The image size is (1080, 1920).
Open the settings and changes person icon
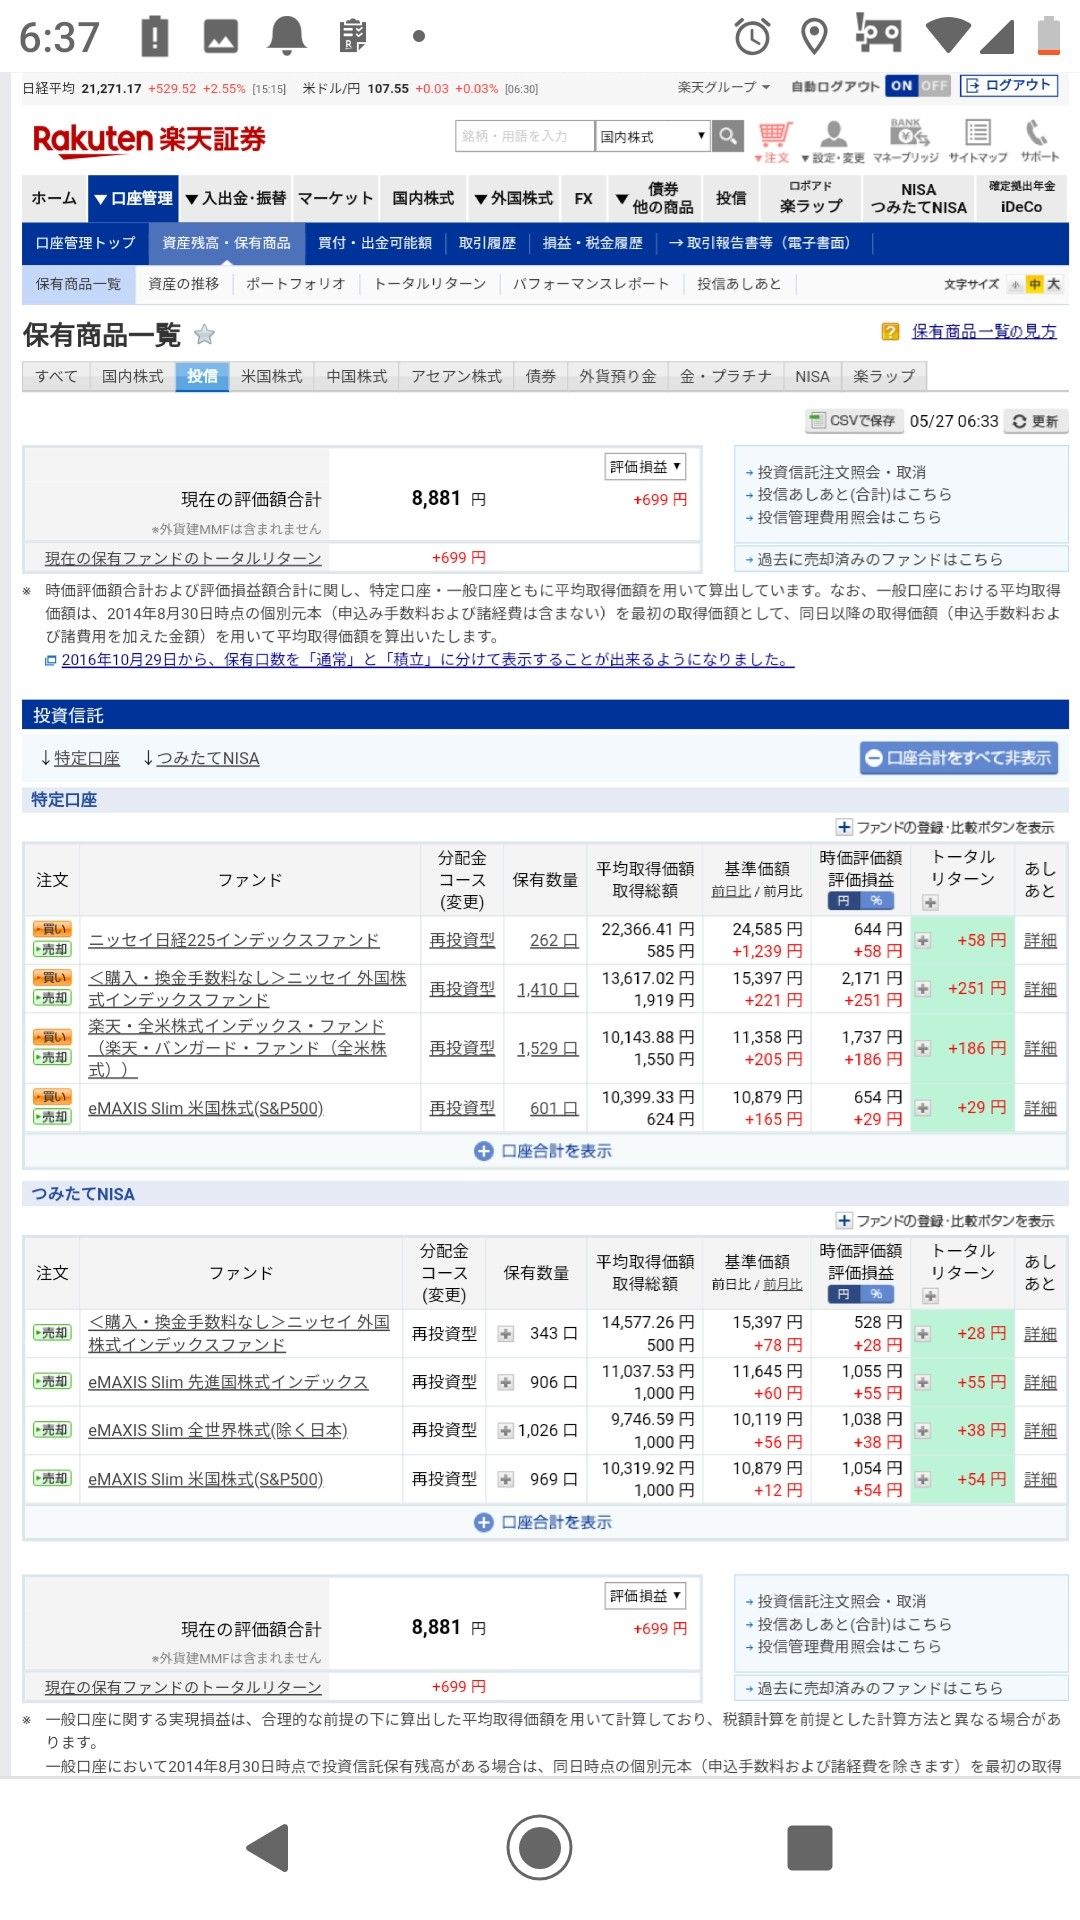(x=833, y=142)
